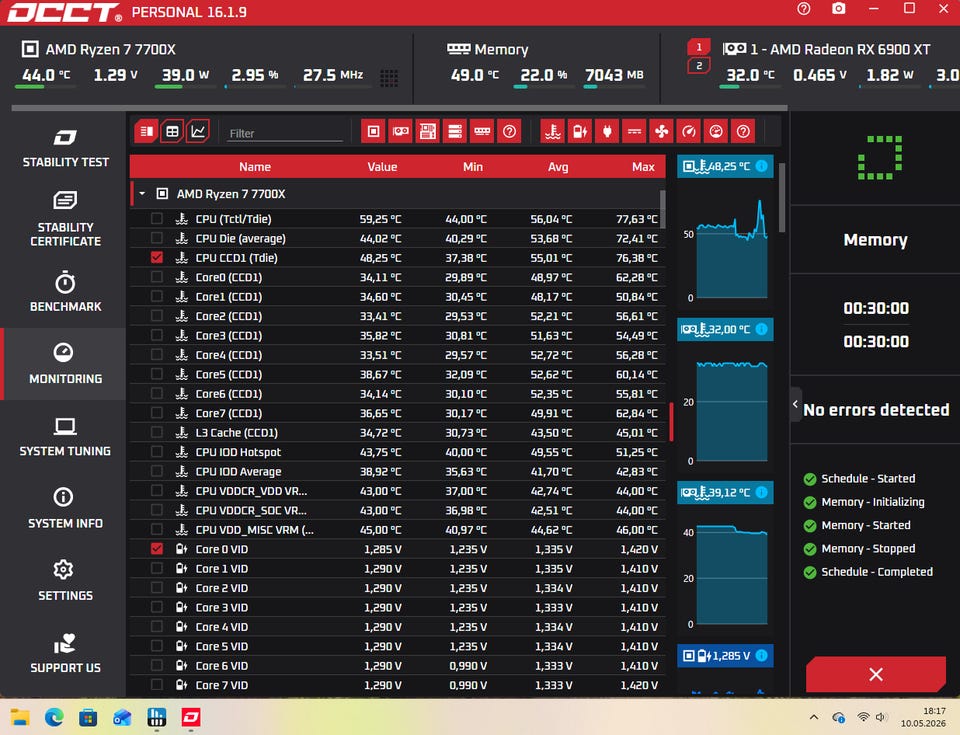Screen dimensions: 960x735
Task: Toggle the GPU sensors filter icon
Action: tap(400, 131)
